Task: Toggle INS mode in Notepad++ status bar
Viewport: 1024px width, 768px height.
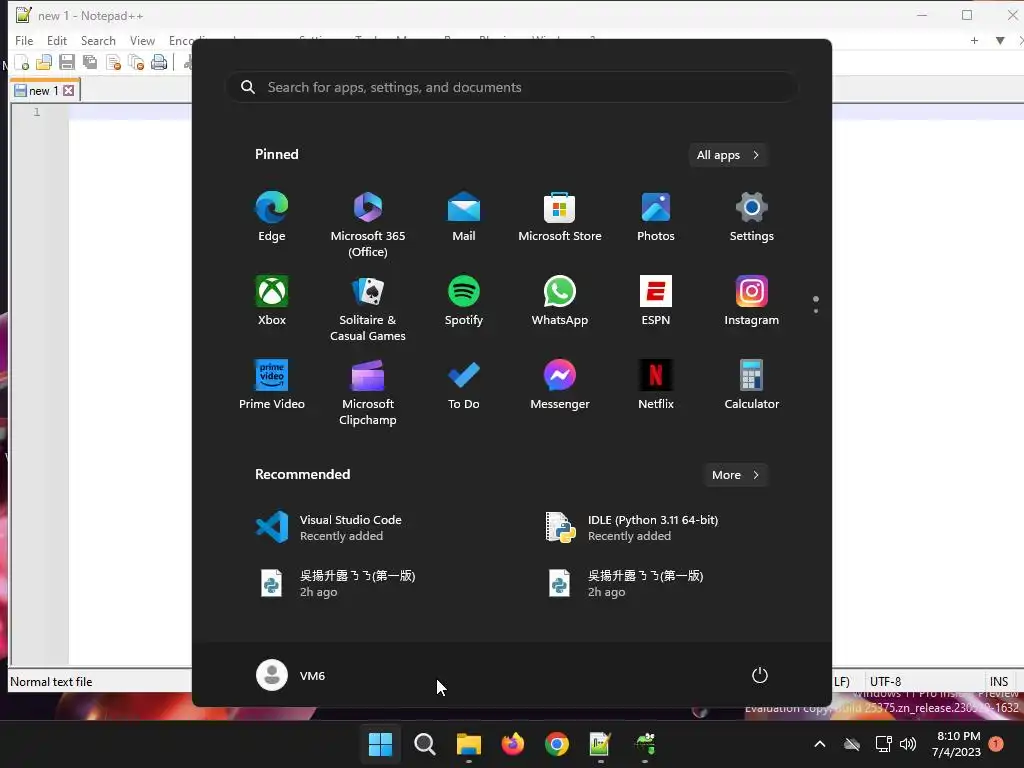Action: click(x=999, y=682)
